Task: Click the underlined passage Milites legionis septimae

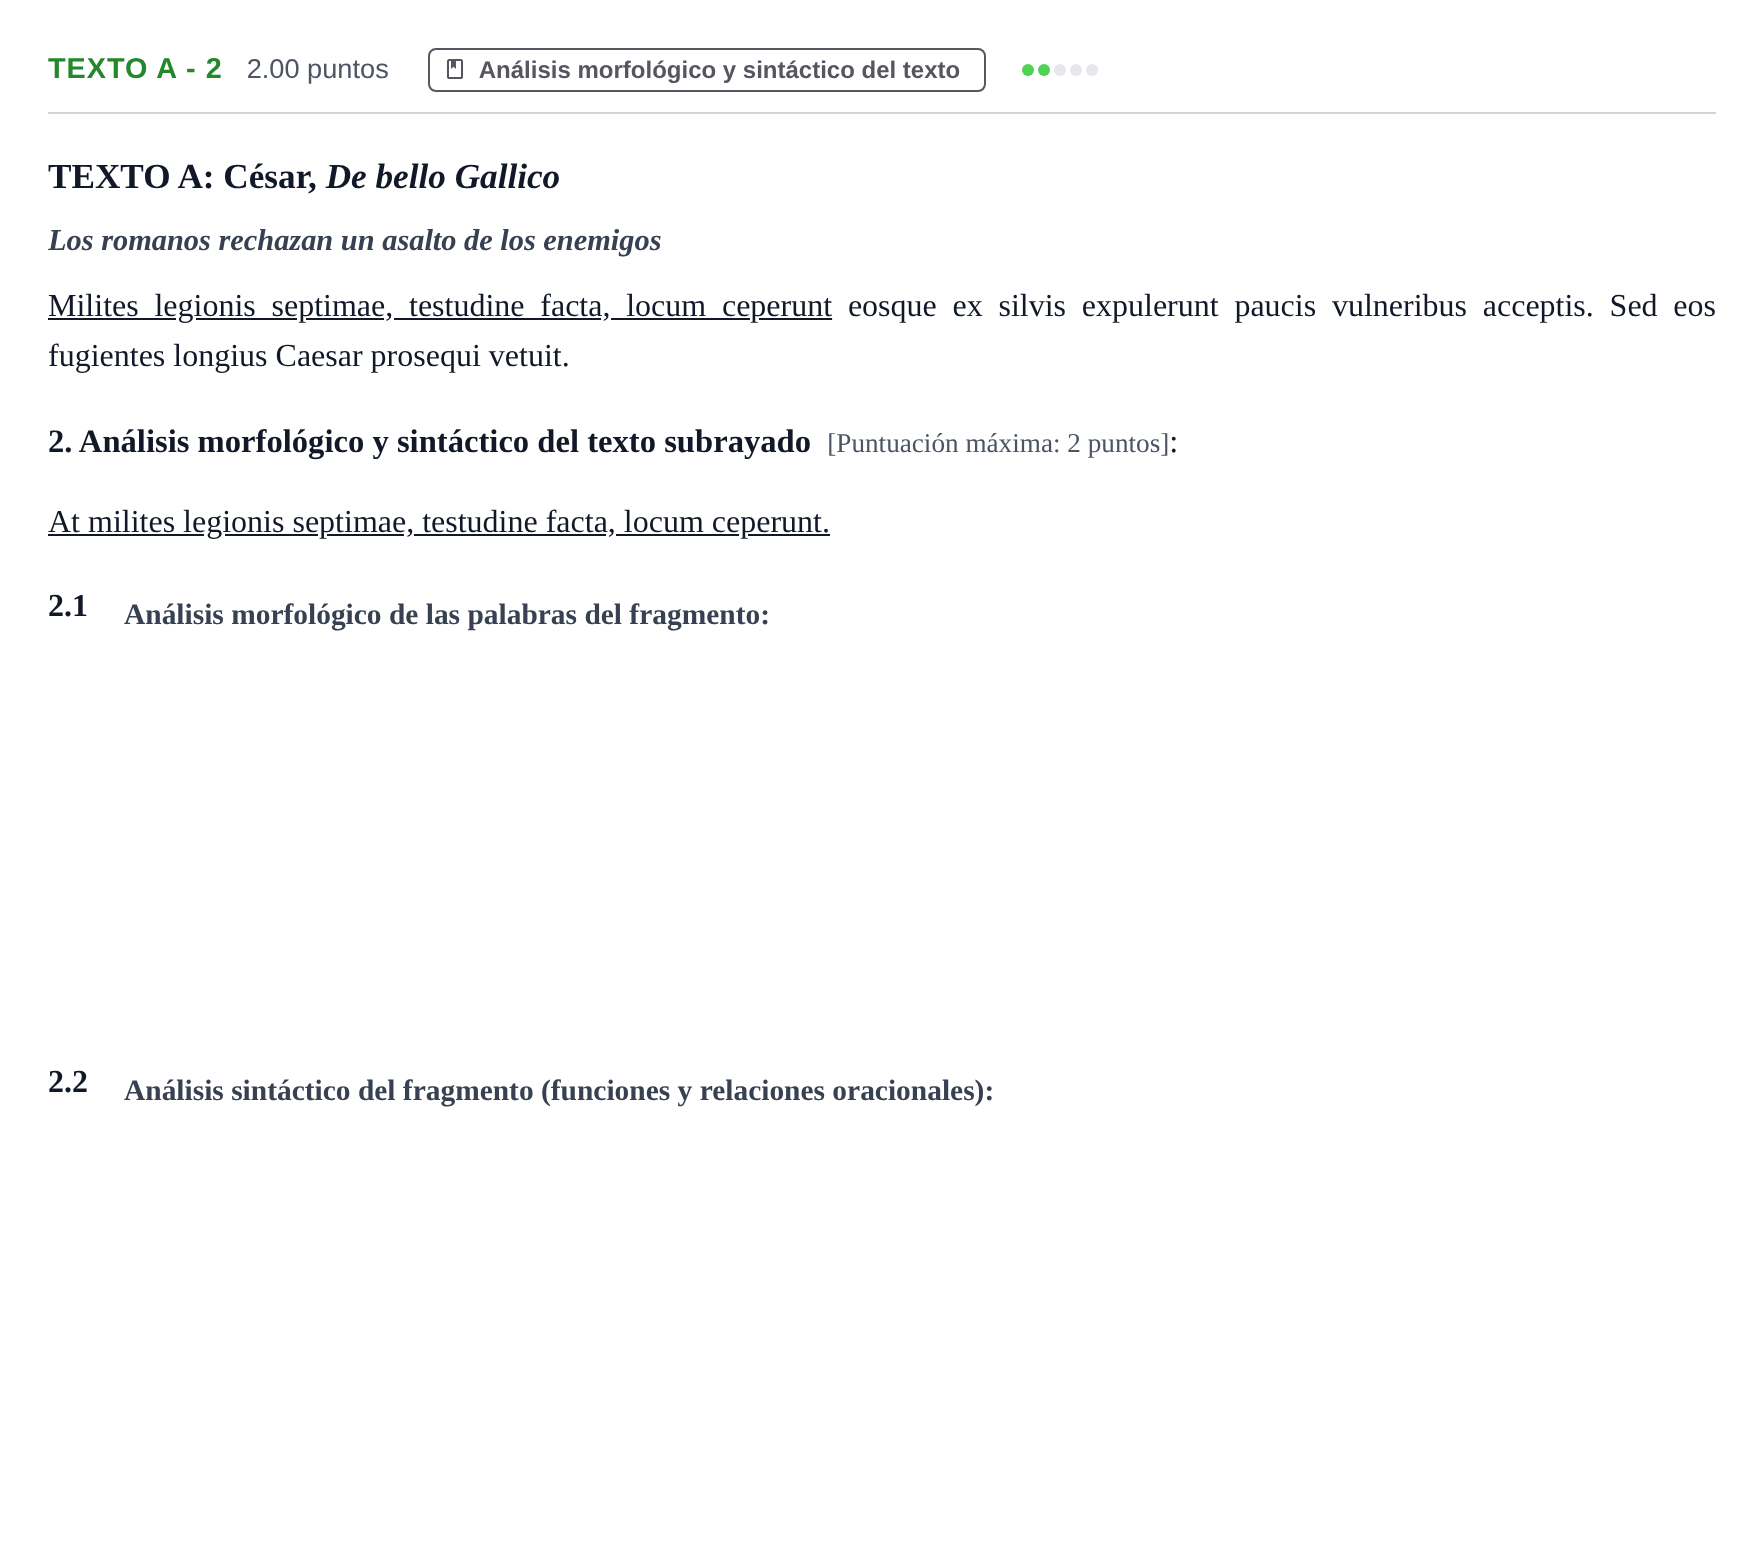Action: click(440, 306)
